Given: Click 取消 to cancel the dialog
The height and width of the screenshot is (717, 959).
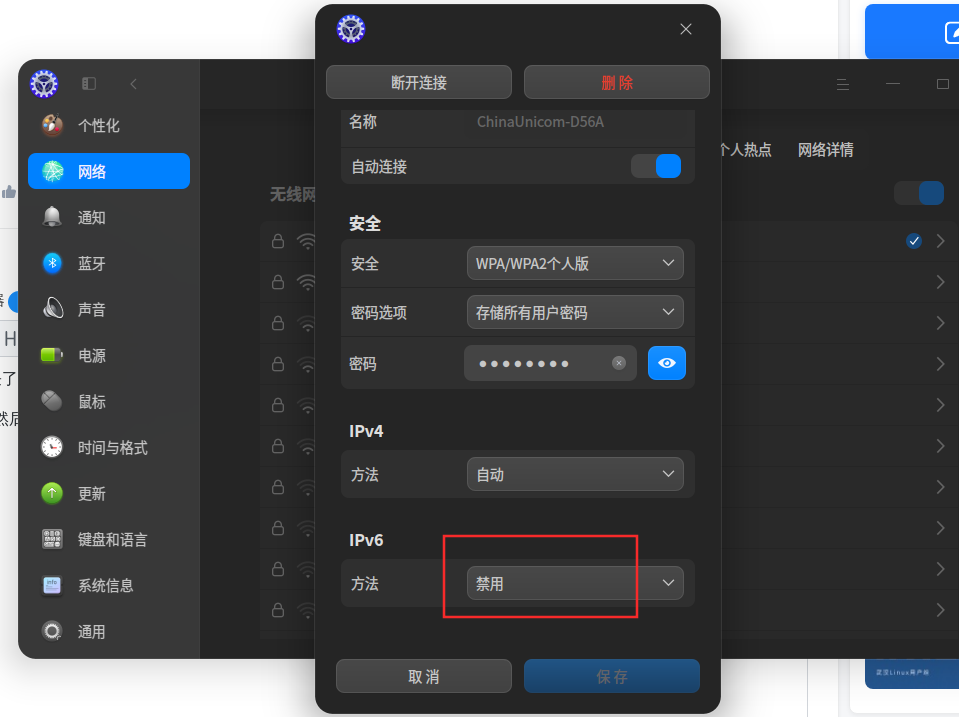Looking at the screenshot, I should pos(424,676).
